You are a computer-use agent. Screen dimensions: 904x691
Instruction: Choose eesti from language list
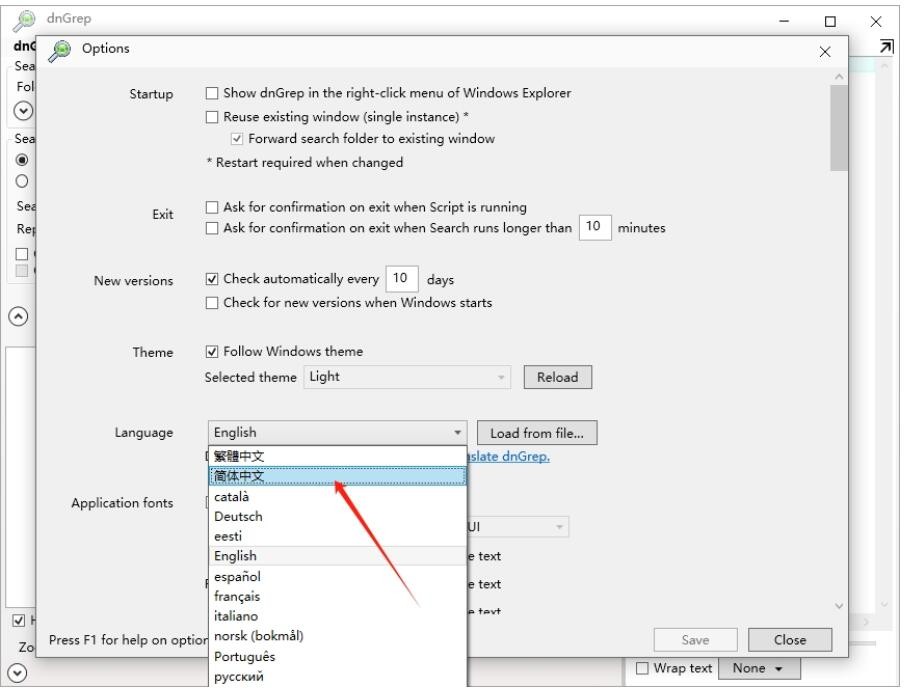[x=337, y=537]
